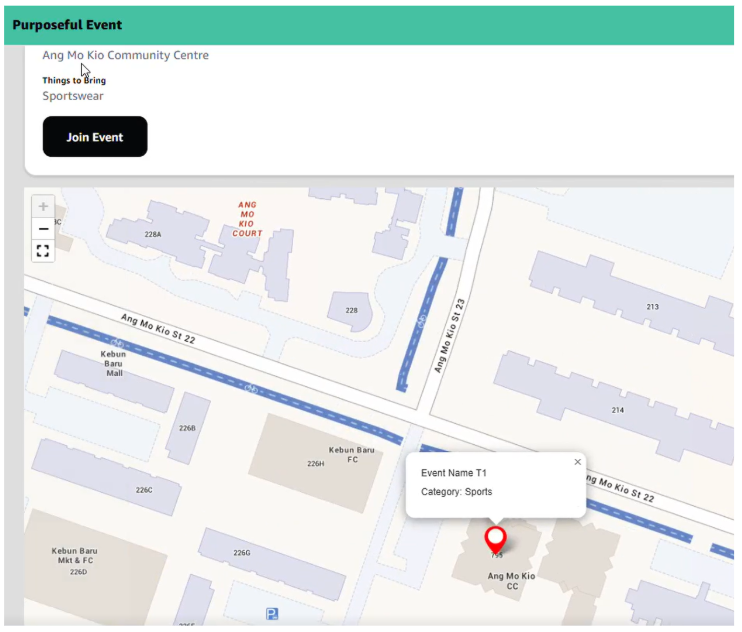742x632 pixels.
Task: Click the red location pin marker
Action: point(495,539)
